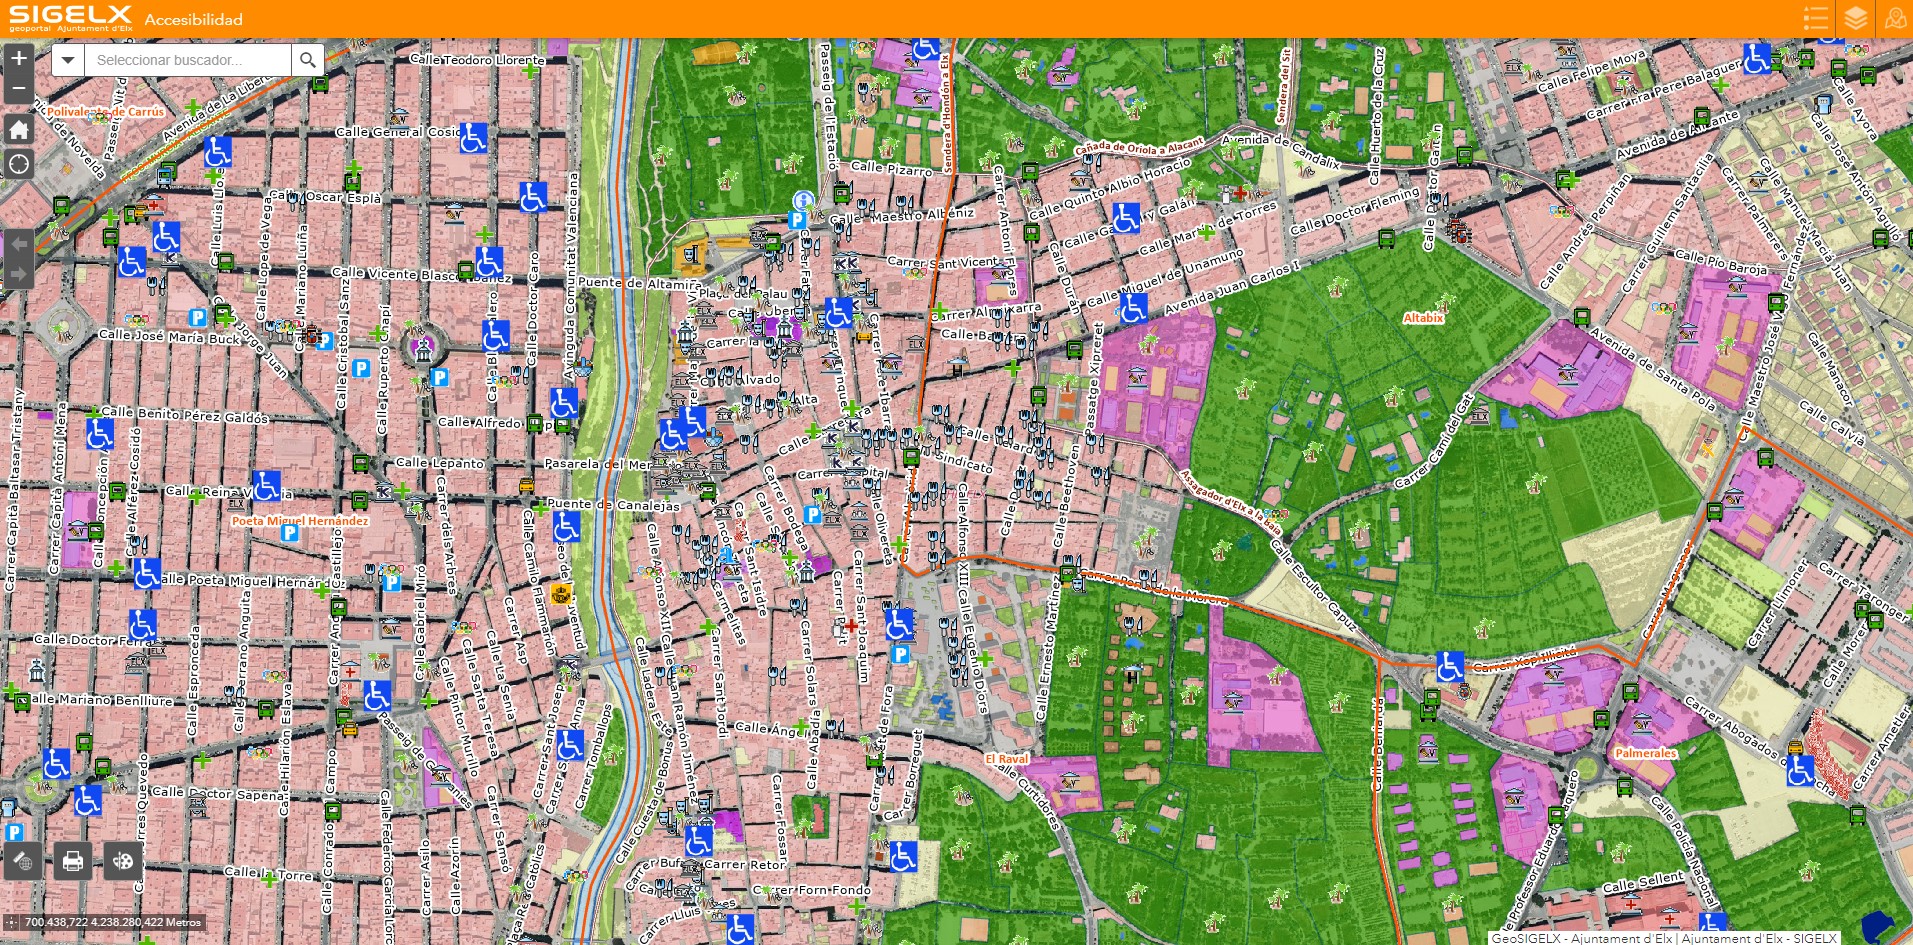
Task: Expand the search source dropdown arrow
Action: click(68, 60)
